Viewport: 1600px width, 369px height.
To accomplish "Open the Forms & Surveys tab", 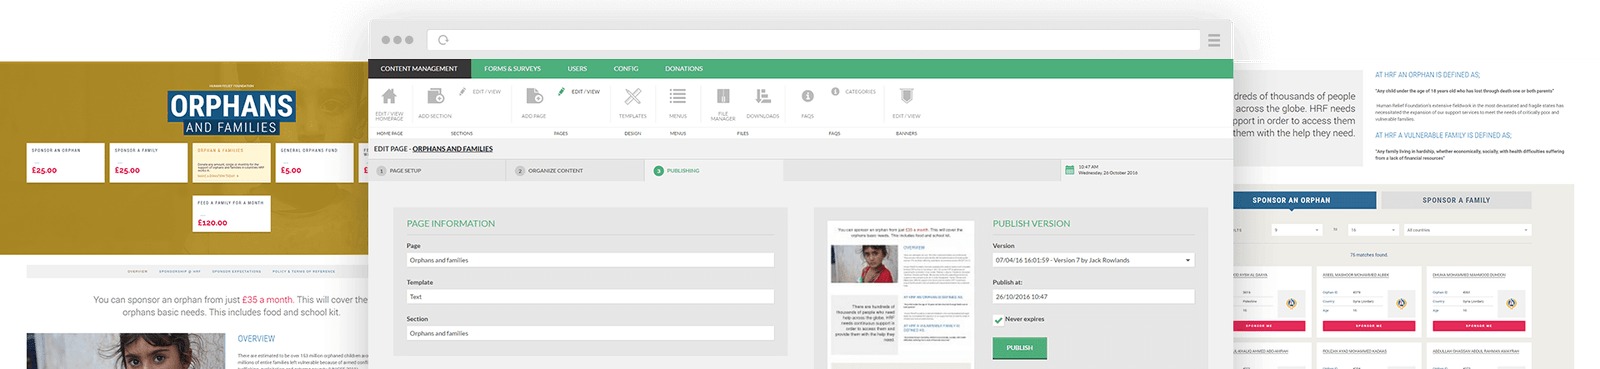I will point(513,69).
